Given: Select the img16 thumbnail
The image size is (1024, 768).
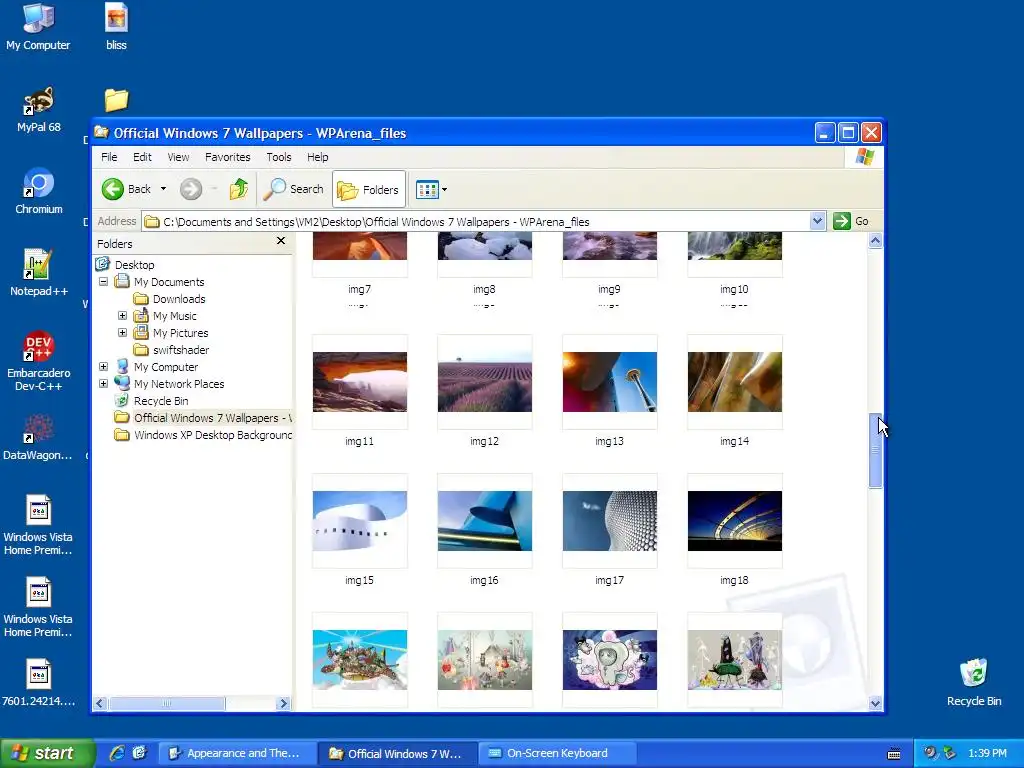Looking at the screenshot, I should coord(485,521).
